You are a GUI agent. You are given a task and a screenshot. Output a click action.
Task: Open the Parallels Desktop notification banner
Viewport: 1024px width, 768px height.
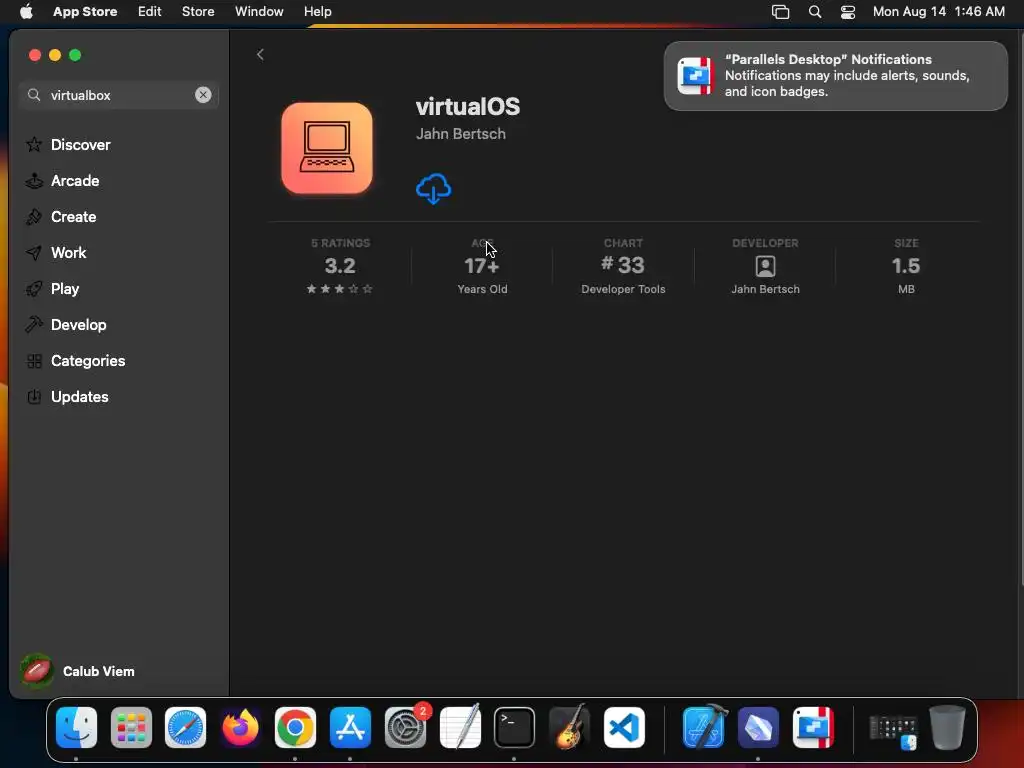835,76
